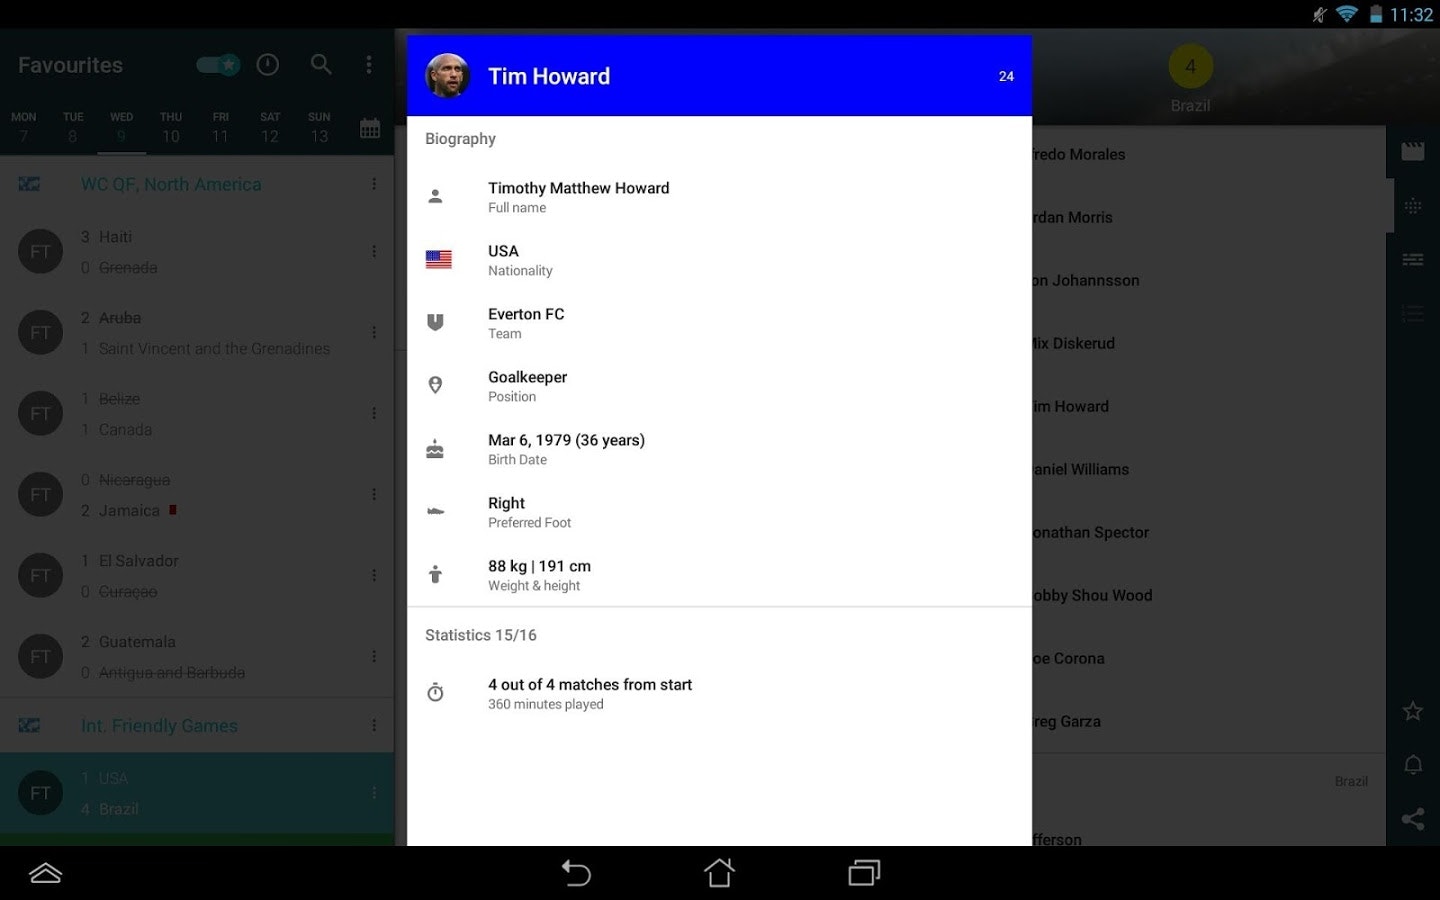This screenshot has width=1440, height=900.
Task: Toggle the favourites star switch
Action: (218, 65)
